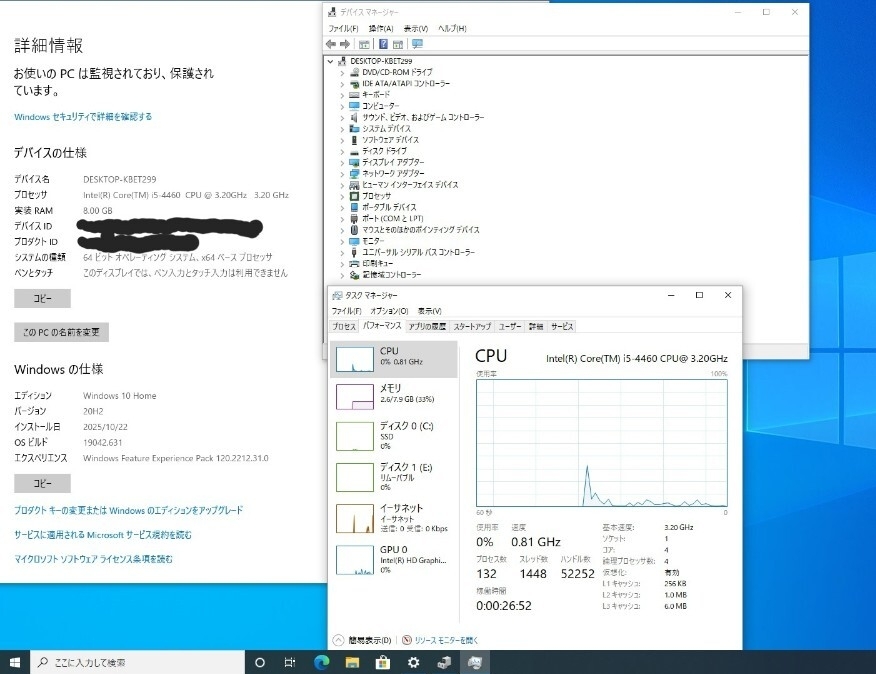876x674 pixels.
Task: Open ヘルプ(H) menu in Device Manager
Action: pos(452,29)
